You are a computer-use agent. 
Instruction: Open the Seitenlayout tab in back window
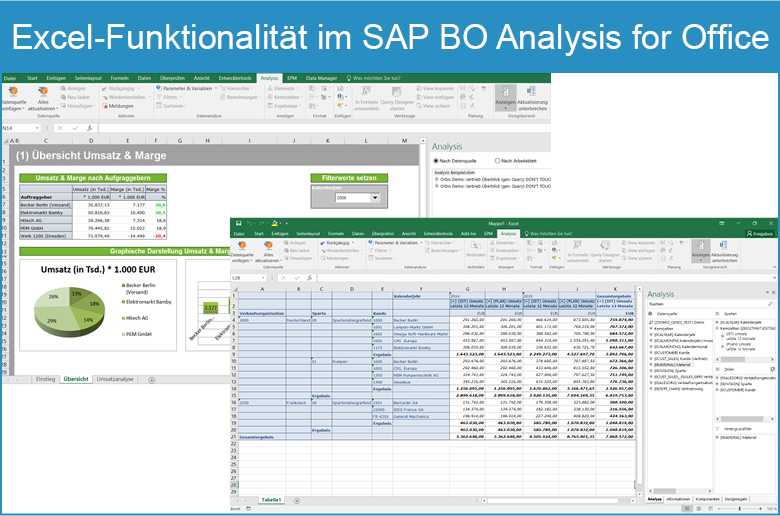click(88, 78)
